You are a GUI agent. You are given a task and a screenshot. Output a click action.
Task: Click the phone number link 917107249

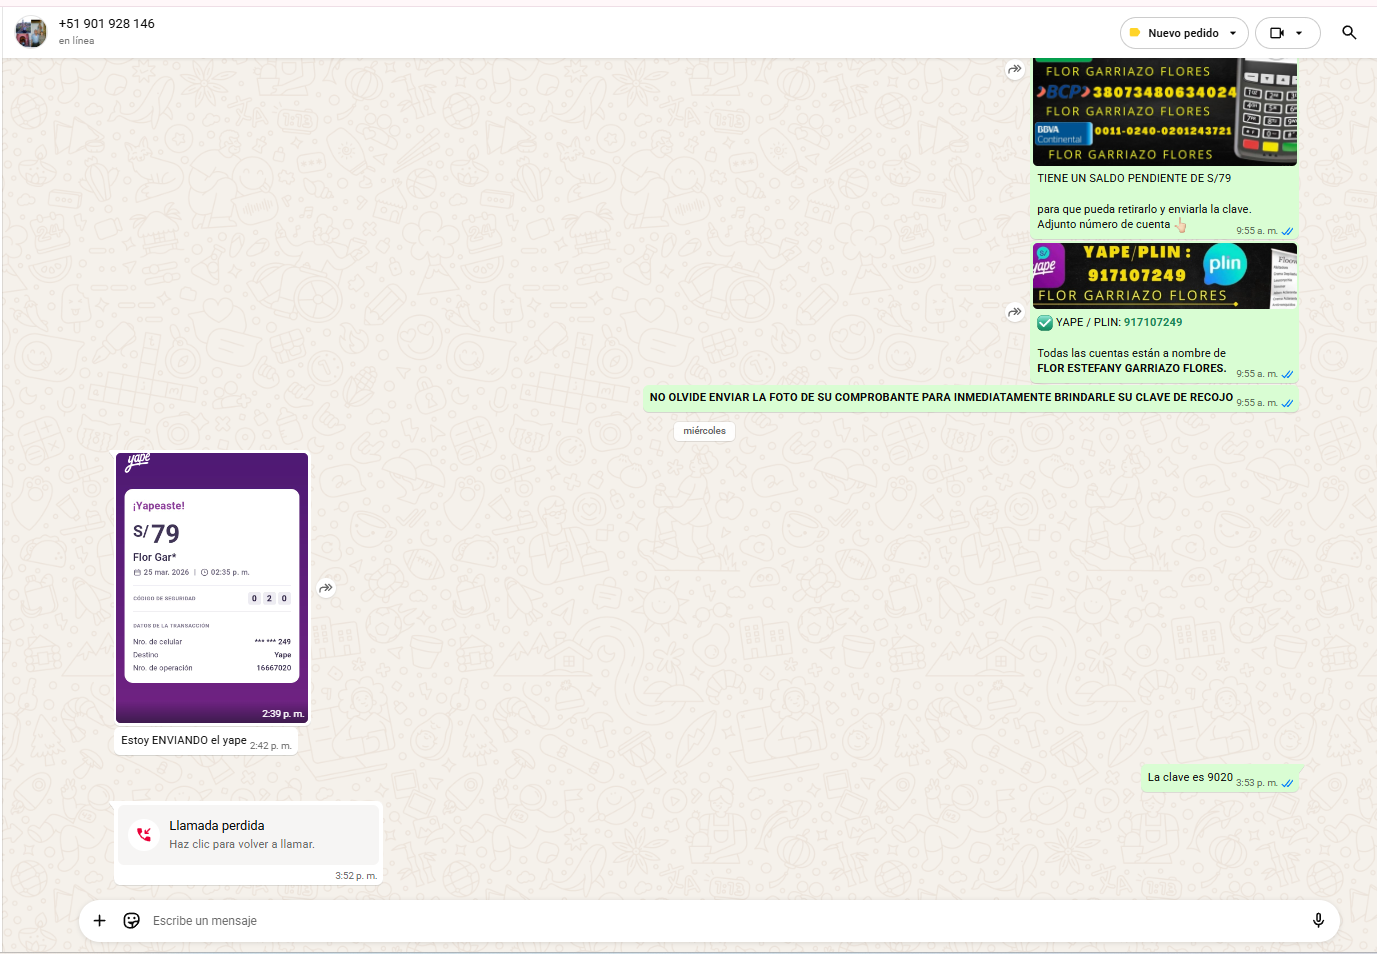tap(1152, 322)
